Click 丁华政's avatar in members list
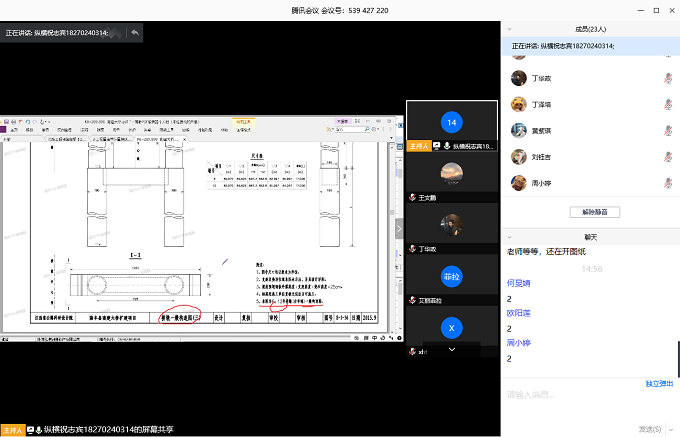The height and width of the screenshot is (437, 680). (x=519, y=78)
